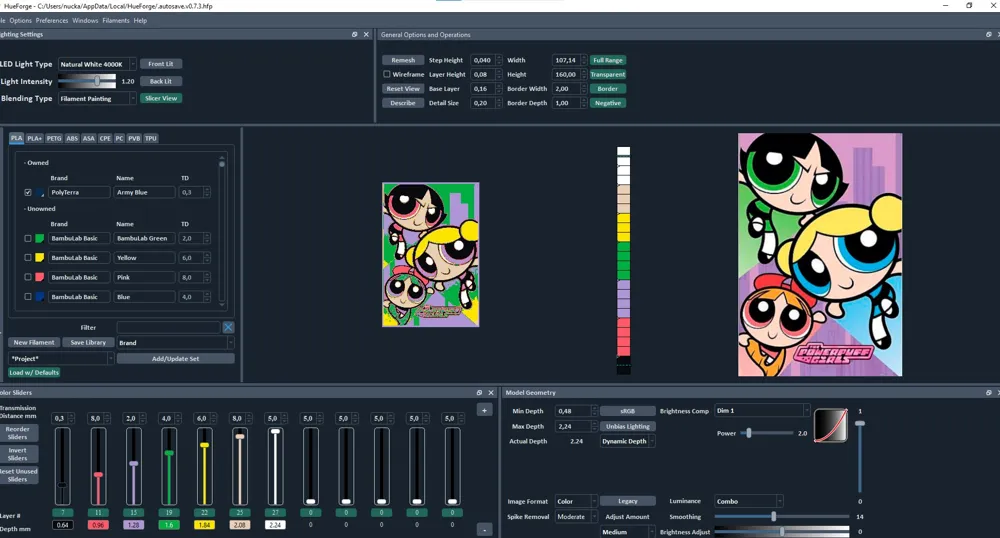Open the Image Format Color dropdown

pos(576,501)
